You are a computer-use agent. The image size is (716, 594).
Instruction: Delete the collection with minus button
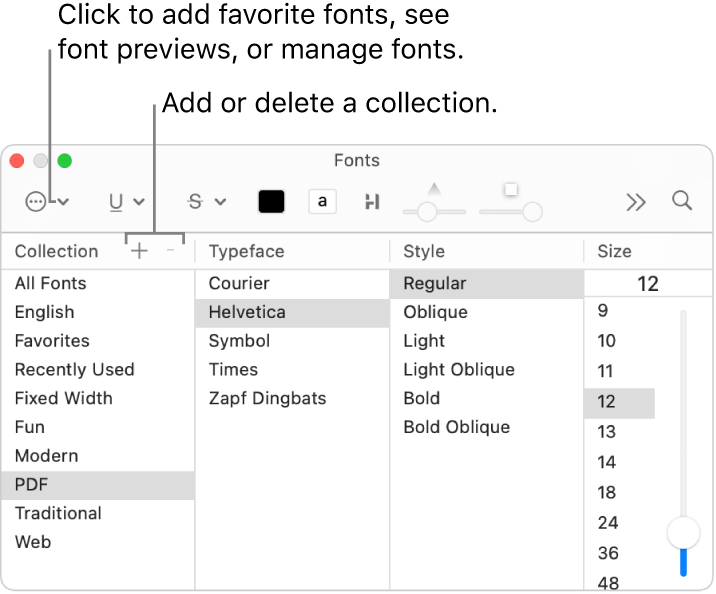[170, 251]
